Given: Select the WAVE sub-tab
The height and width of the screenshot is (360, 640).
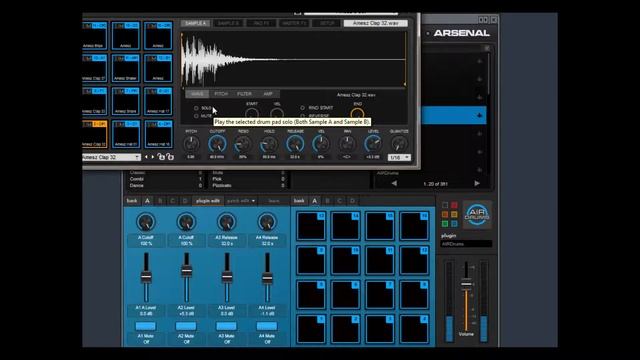Looking at the screenshot, I should pos(198,94).
